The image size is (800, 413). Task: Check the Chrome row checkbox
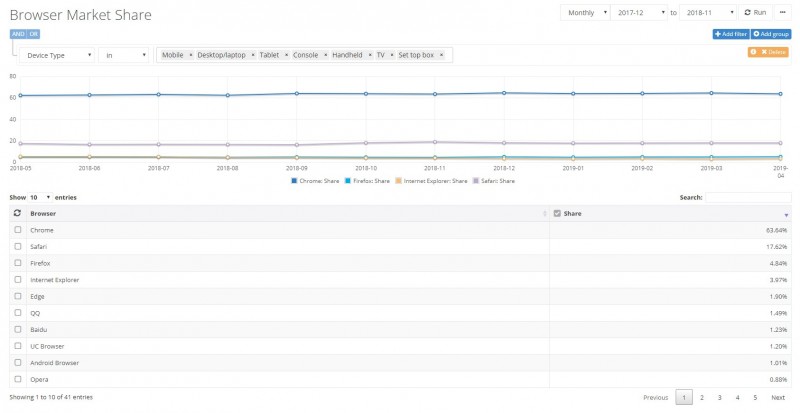pyautogui.click(x=18, y=230)
